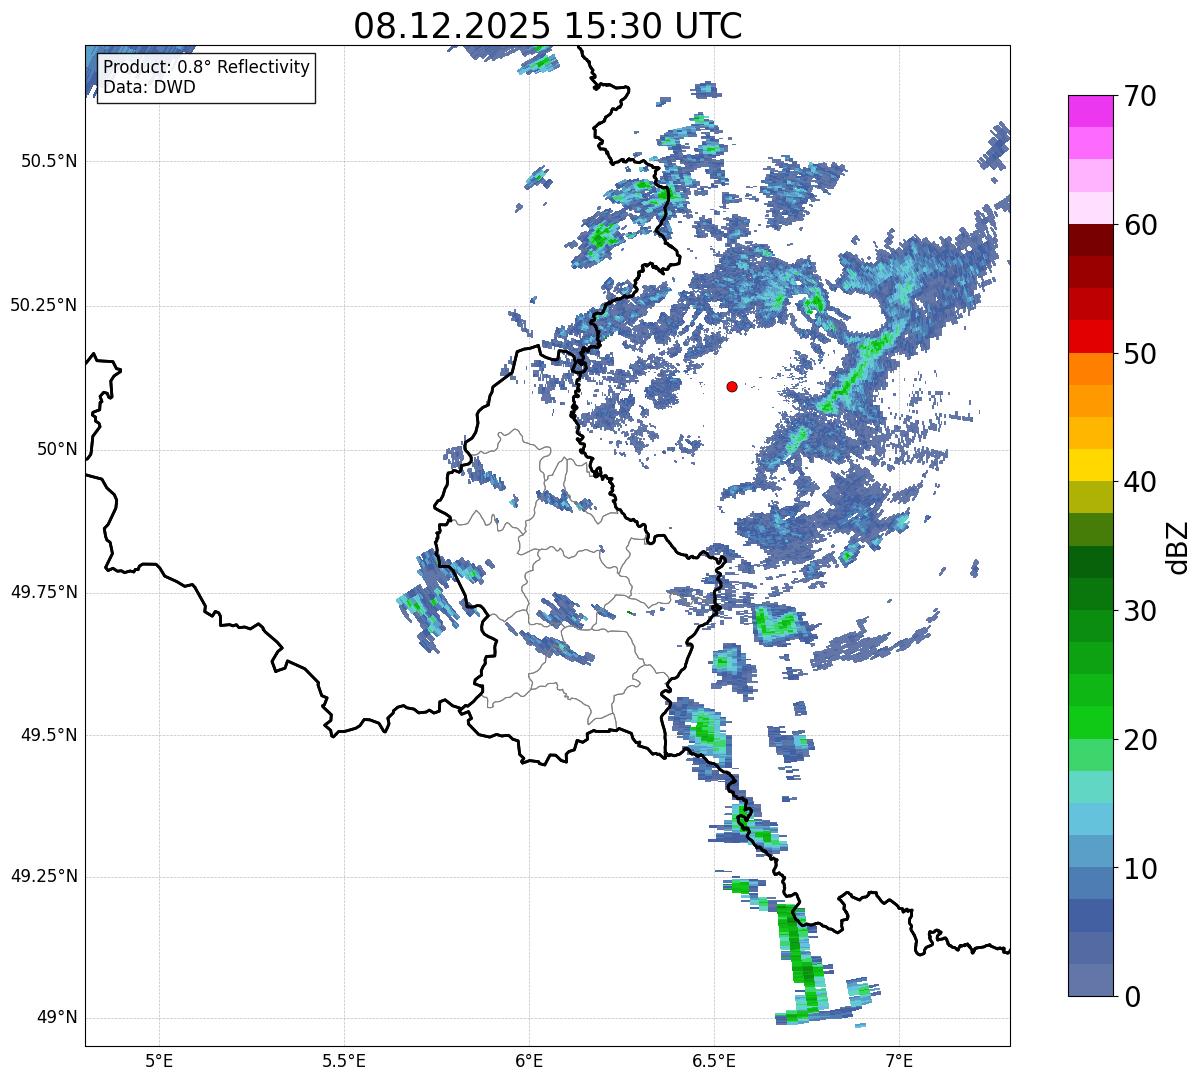Click the 7°E longitude label
Image resolution: width=1202 pixels, height=1081 pixels.
tap(899, 1060)
